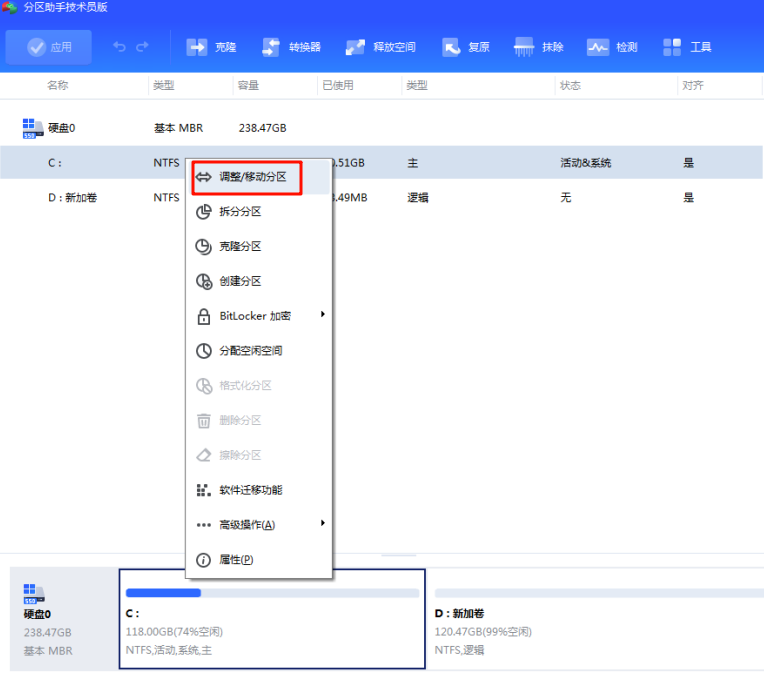Image resolution: width=764 pixels, height=673 pixels.
Task: Expand the BitLocker 加密 submenu
Action: coord(258,316)
